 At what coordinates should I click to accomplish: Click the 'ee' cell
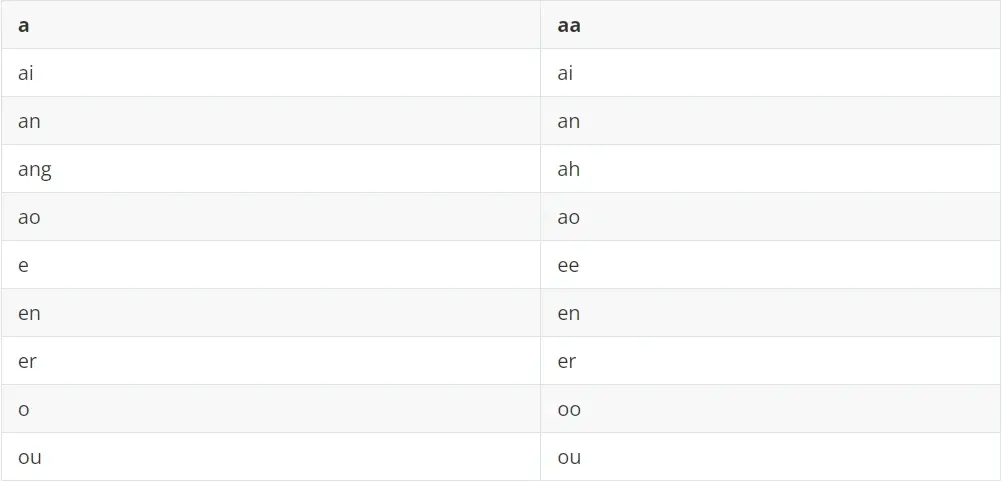pos(771,265)
